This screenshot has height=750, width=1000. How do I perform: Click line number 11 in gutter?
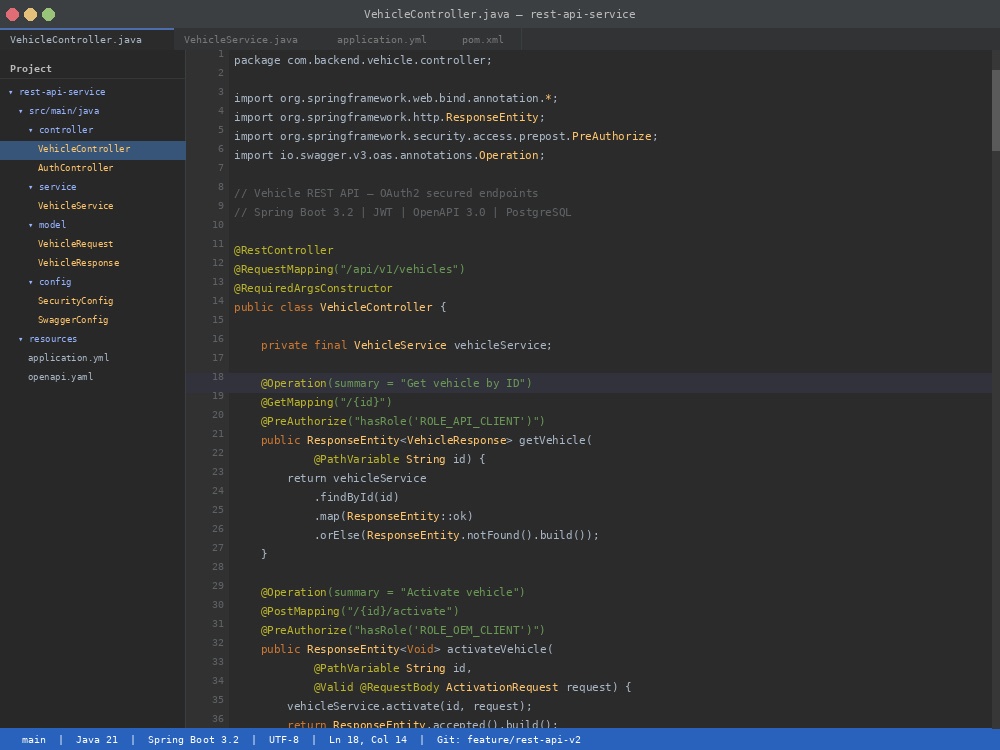point(218,244)
